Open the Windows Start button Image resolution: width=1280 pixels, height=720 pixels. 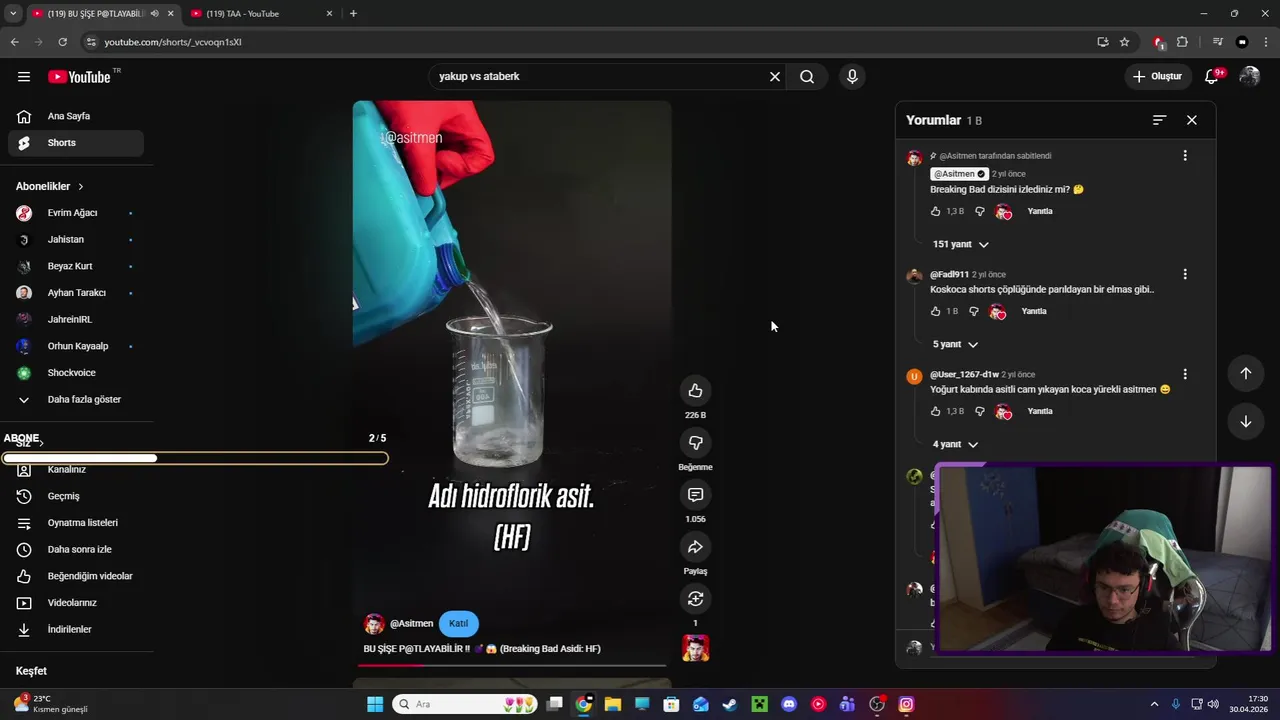coord(375,704)
